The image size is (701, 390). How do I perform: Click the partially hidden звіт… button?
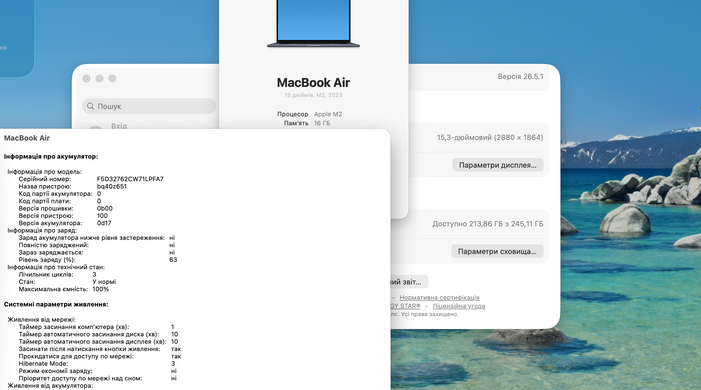pos(409,282)
